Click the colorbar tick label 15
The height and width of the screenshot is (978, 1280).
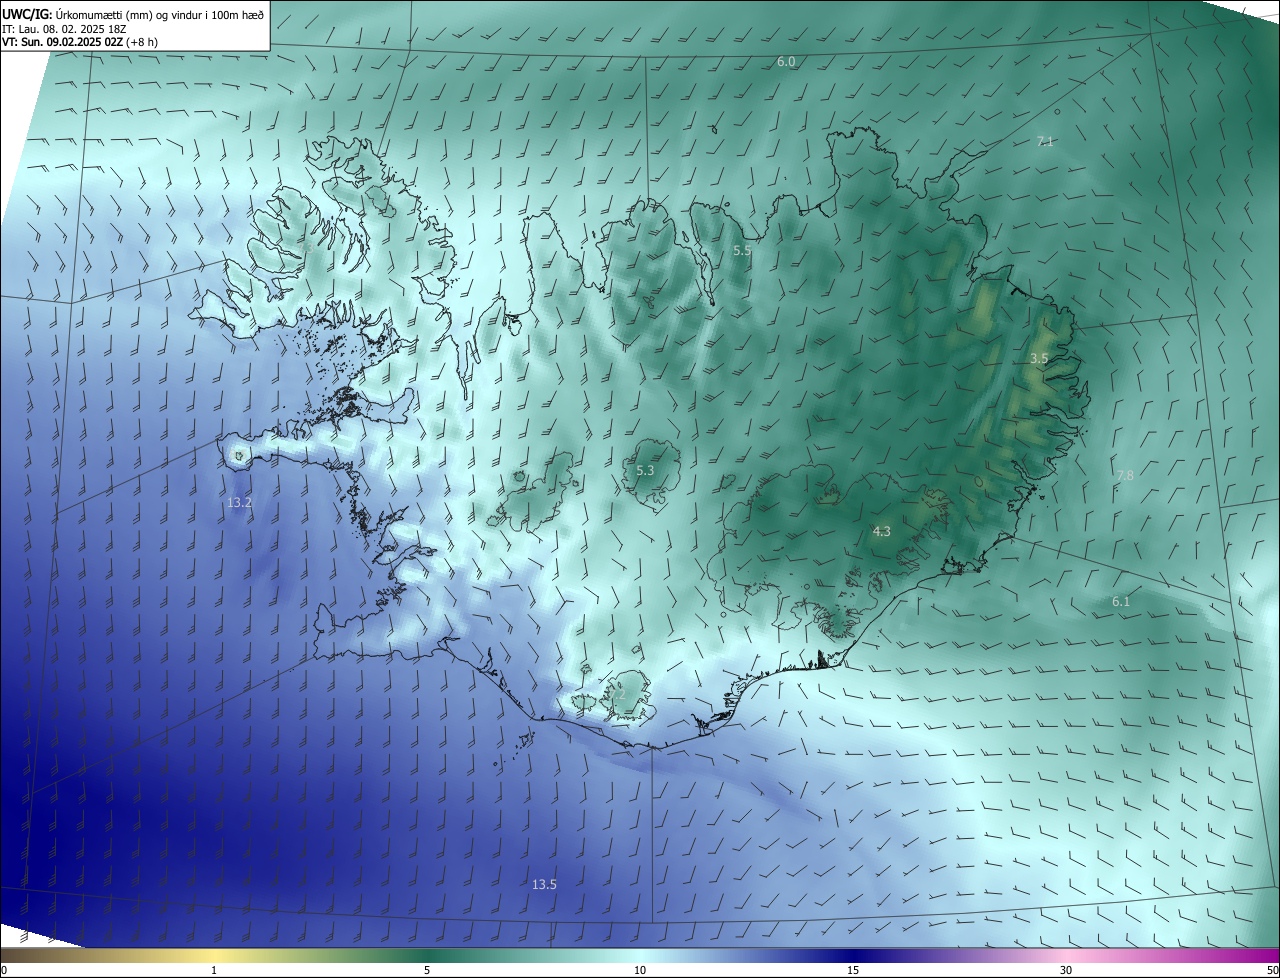(853, 970)
